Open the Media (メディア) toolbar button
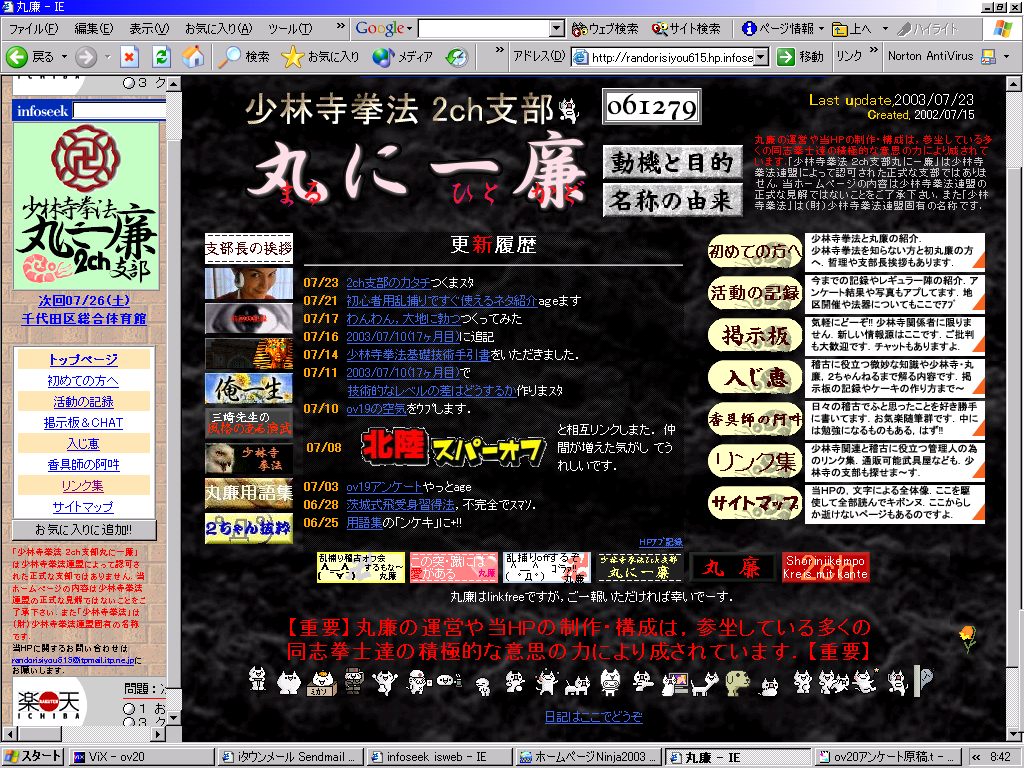Image resolution: width=1024 pixels, height=768 pixels. tap(383, 57)
